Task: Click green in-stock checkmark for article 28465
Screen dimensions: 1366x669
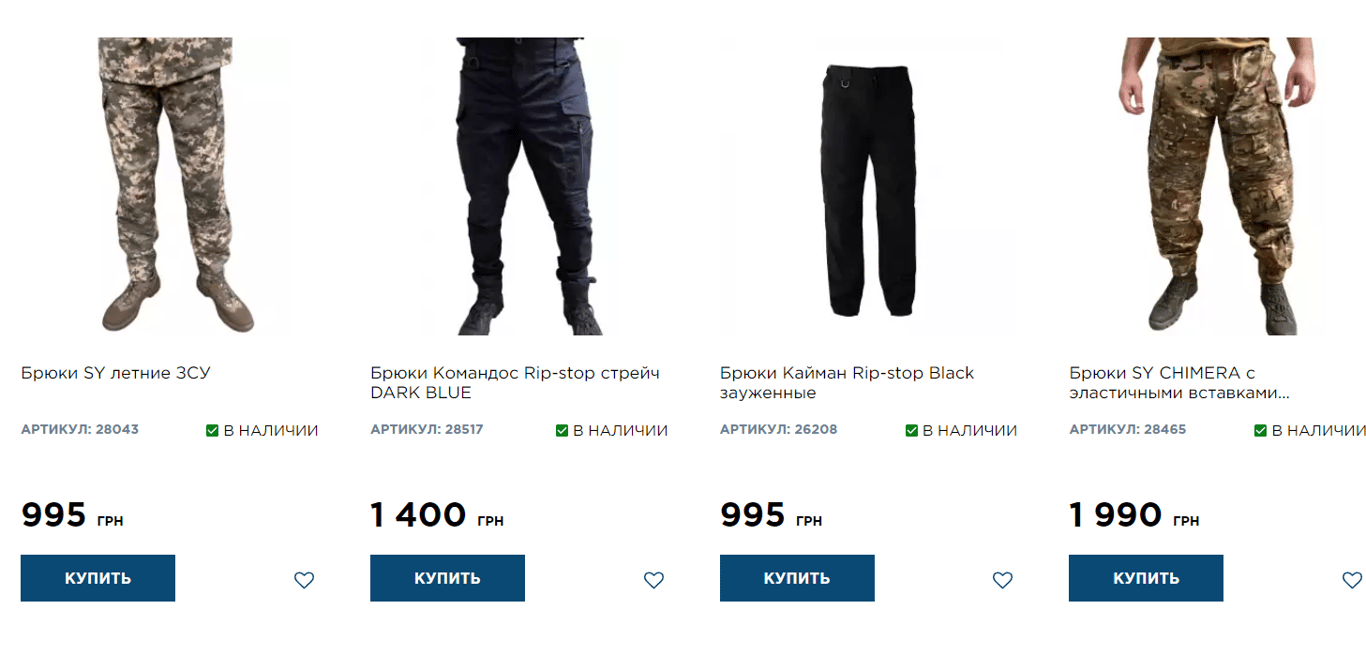Action: 1261,431
